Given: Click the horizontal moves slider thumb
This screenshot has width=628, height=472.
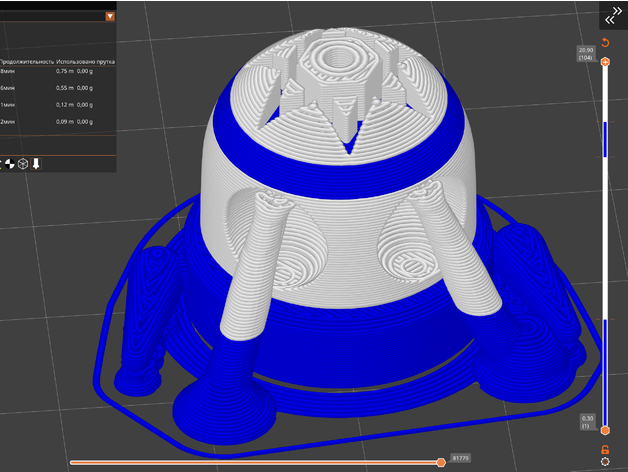Looking at the screenshot, I should coord(441,462).
